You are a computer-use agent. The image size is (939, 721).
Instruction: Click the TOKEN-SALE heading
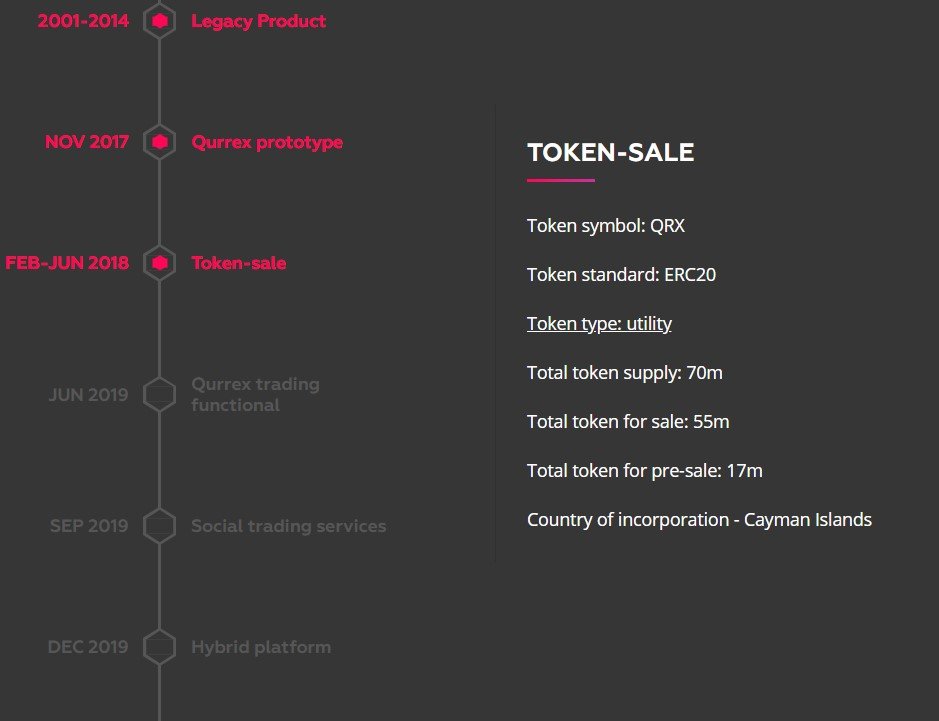(x=610, y=152)
